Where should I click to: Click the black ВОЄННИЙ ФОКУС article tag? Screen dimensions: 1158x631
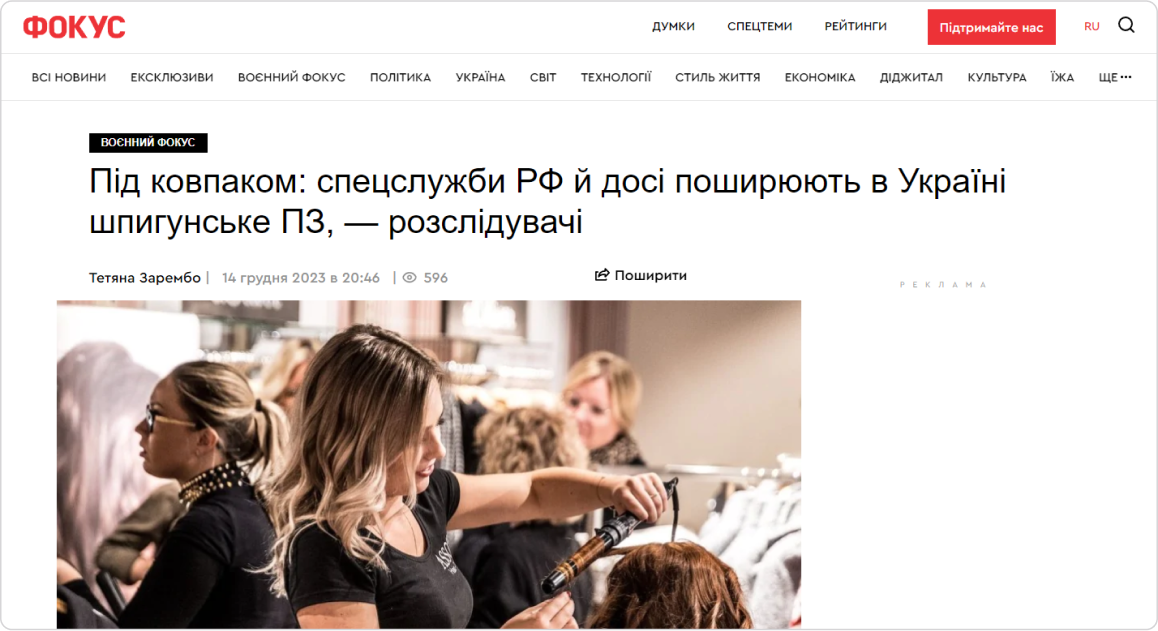(148, 143)
